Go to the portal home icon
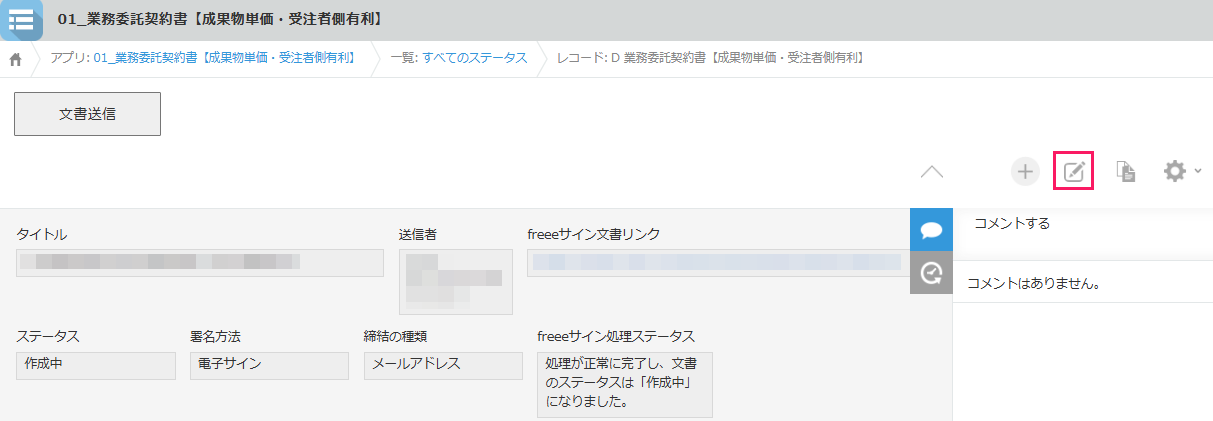Screen dimensions: 1213x421 point(16,59)
